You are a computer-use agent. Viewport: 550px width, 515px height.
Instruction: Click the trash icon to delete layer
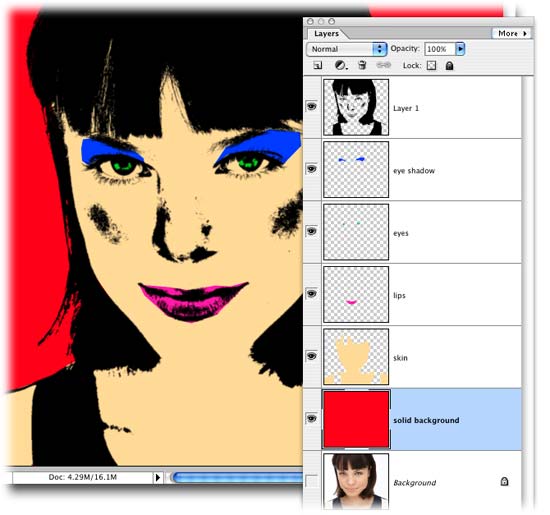tap(362, 65)
